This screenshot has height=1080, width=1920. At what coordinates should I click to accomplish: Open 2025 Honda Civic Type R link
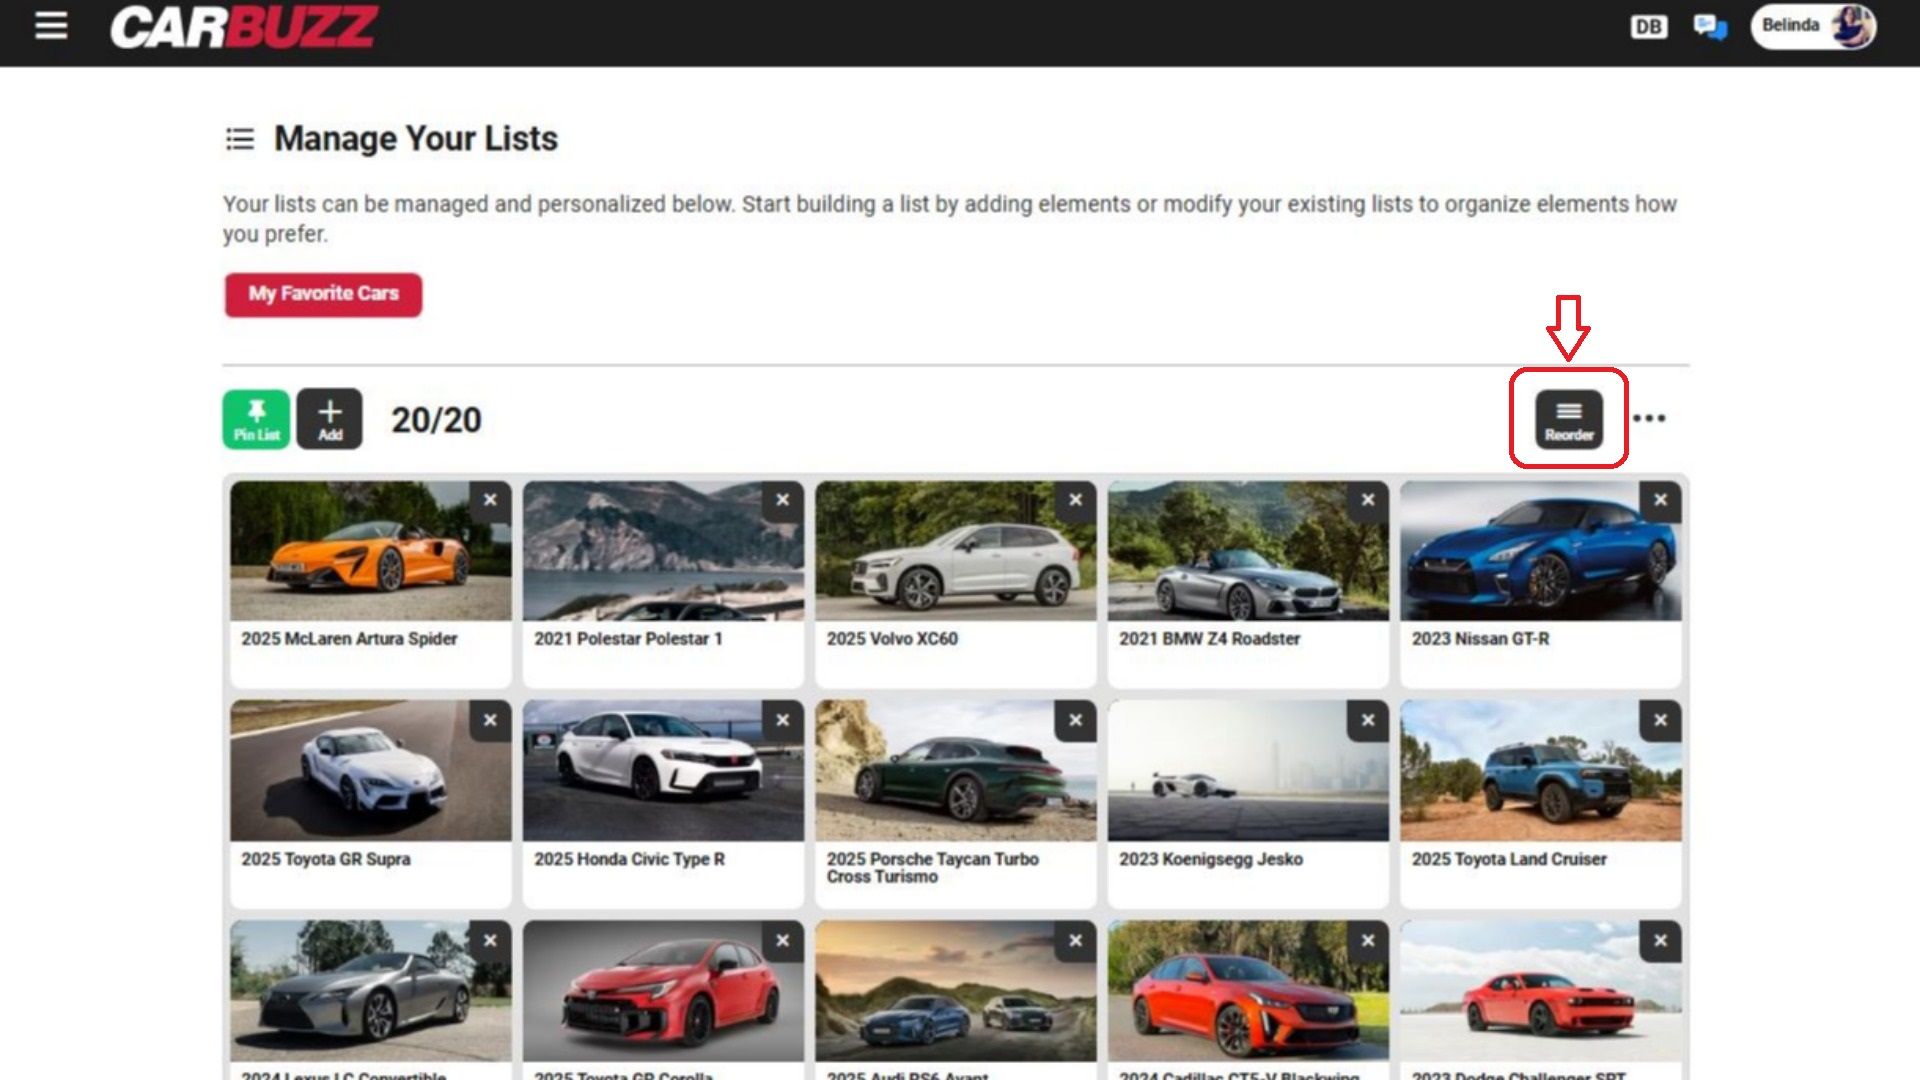point(629,859)
